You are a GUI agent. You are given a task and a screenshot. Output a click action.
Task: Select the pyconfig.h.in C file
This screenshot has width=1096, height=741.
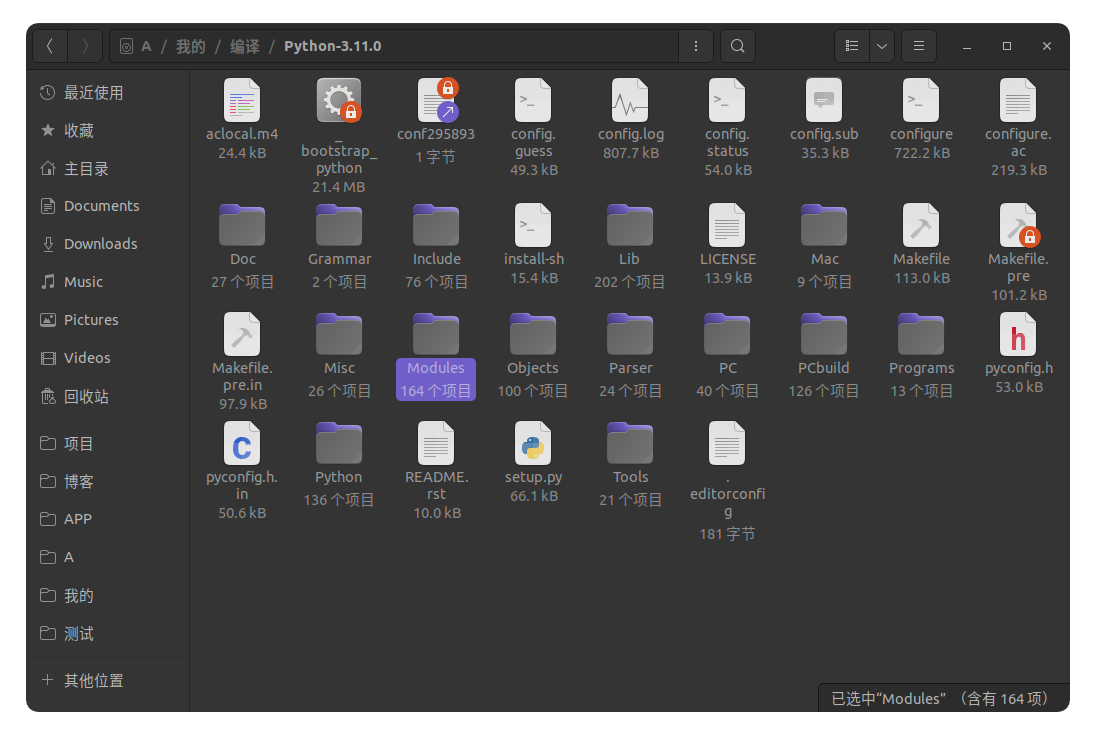coord(242,443)
